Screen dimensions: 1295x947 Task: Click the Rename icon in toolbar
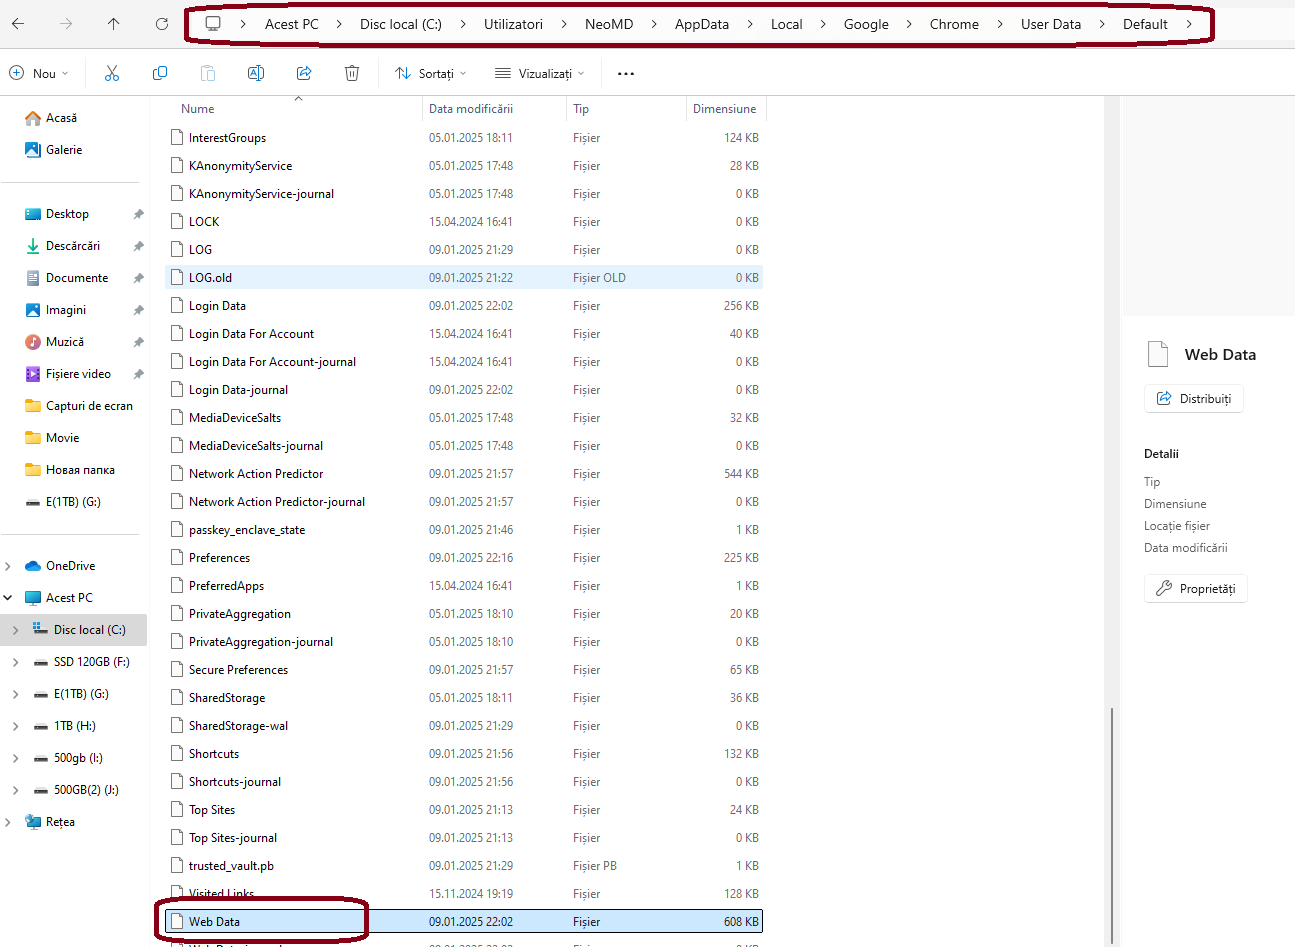[256, 73]
